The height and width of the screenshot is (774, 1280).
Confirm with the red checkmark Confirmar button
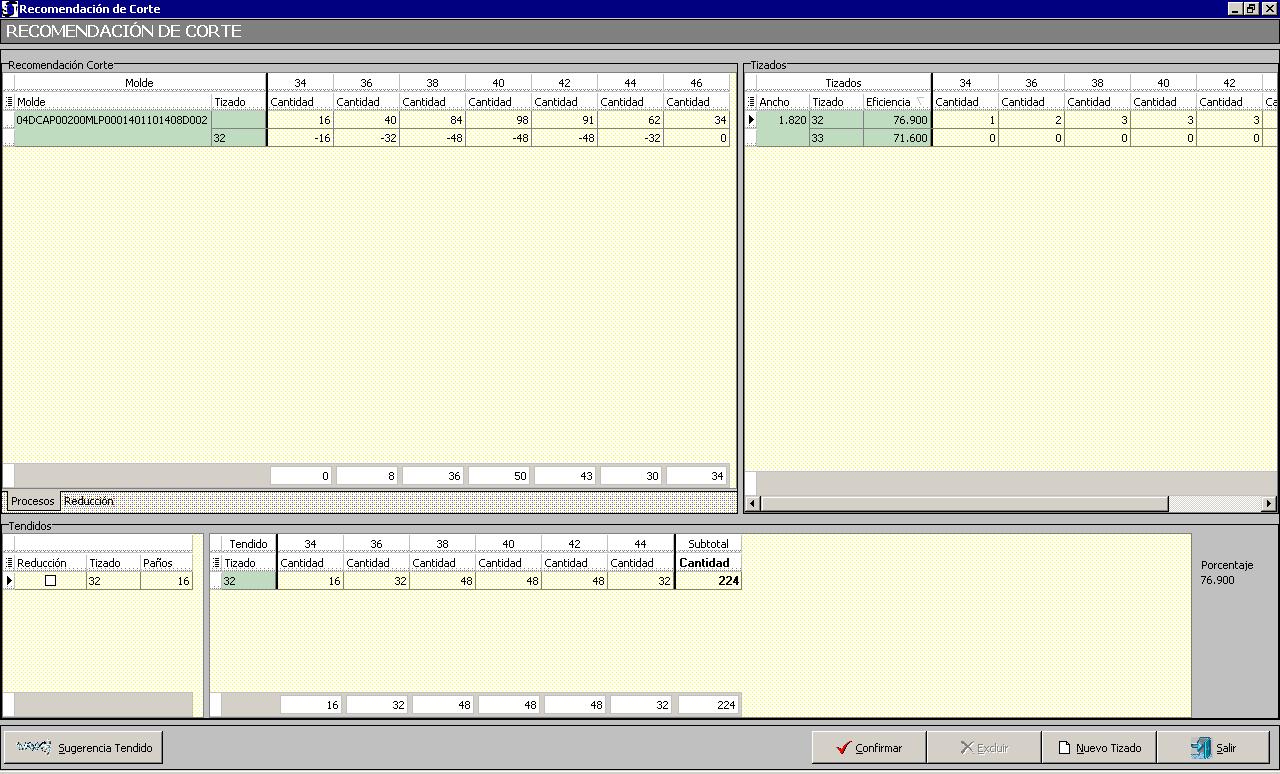click(868, 748)
